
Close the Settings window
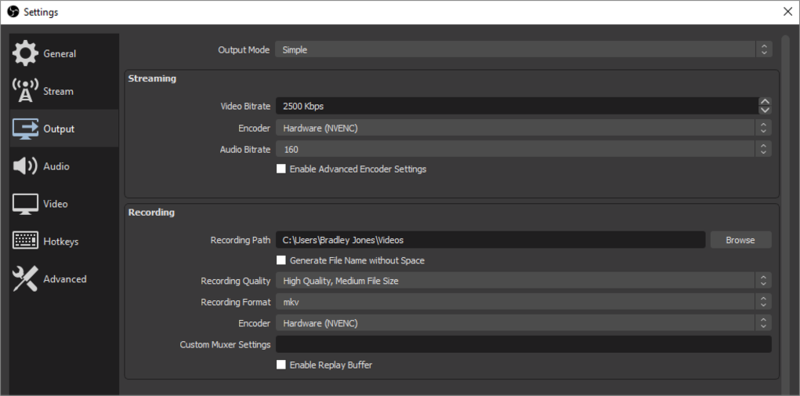coord(788,12)
